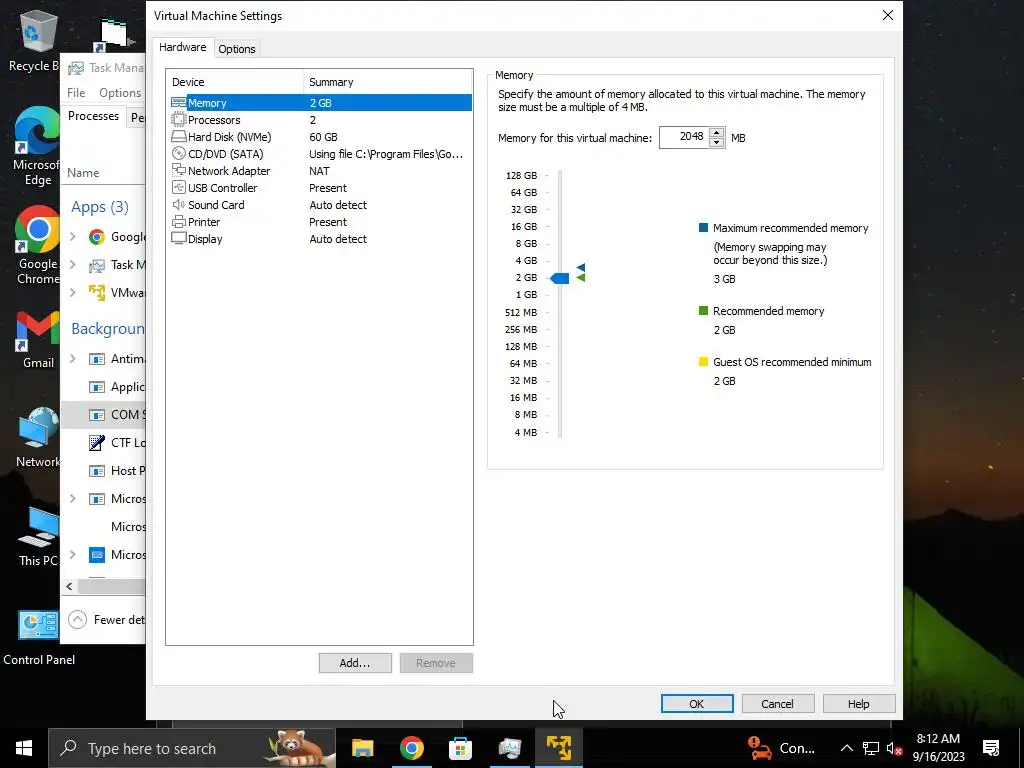Expand the Task Manager process entry

coord(72,264)
